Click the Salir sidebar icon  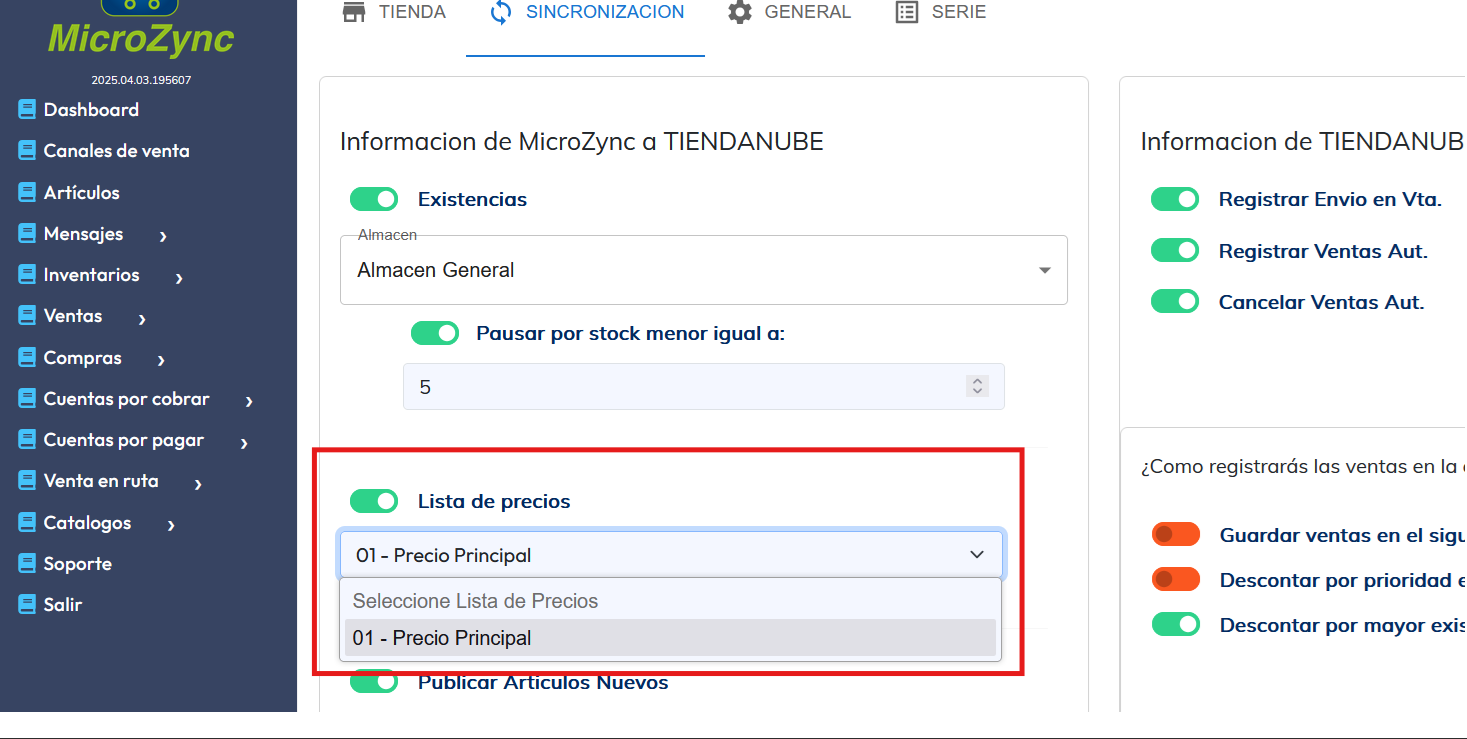pyautogui.click(x=27, y=605)
